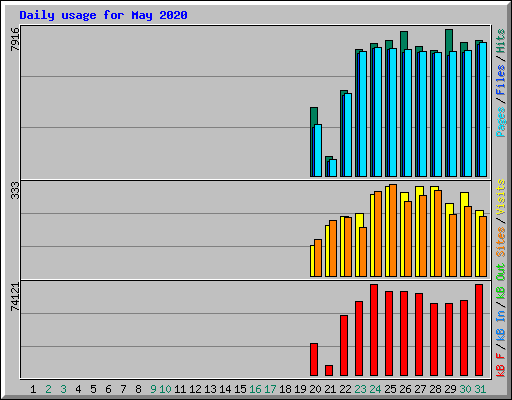Click day label 26 on the x-axis
512x400 pixels.
[405, 389]
